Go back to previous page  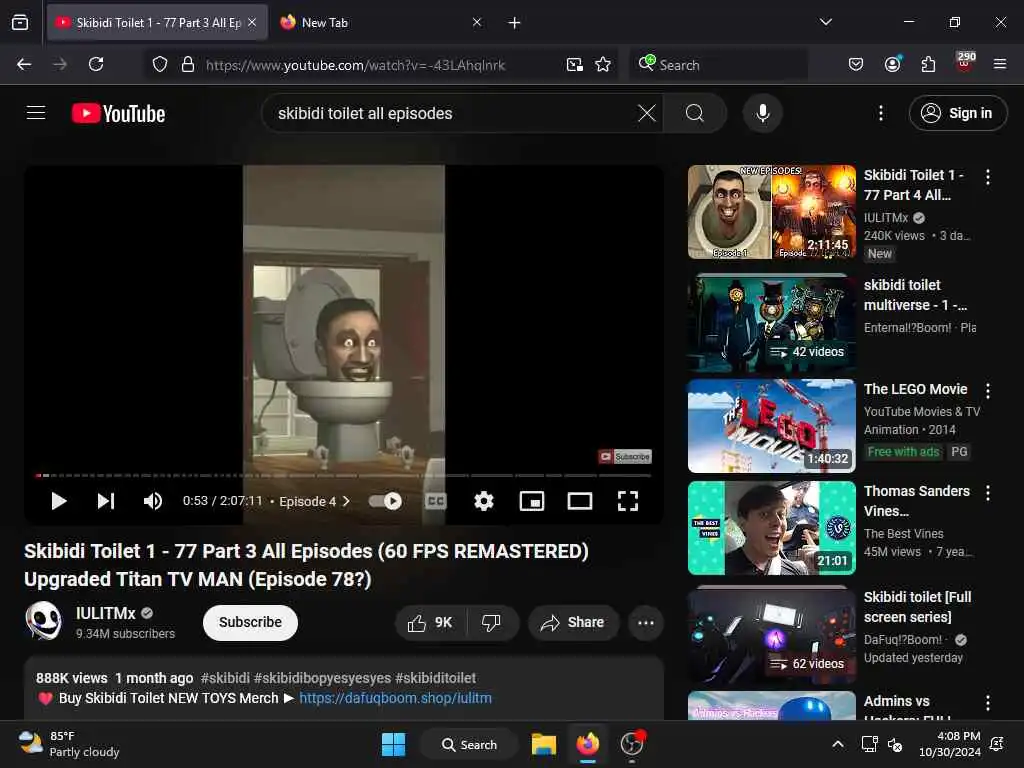(24, 64)
